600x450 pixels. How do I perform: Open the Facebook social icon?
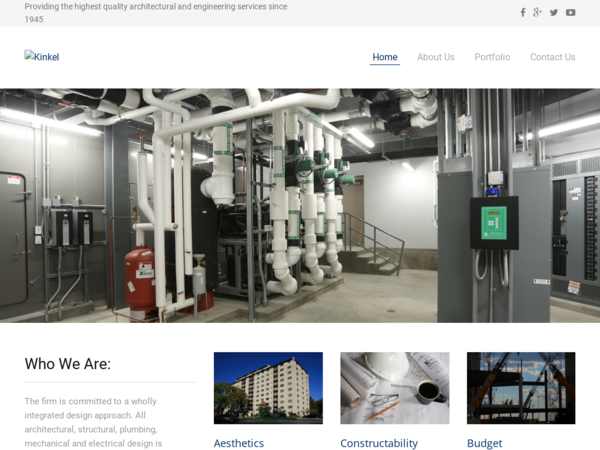(x=523, y=13)
